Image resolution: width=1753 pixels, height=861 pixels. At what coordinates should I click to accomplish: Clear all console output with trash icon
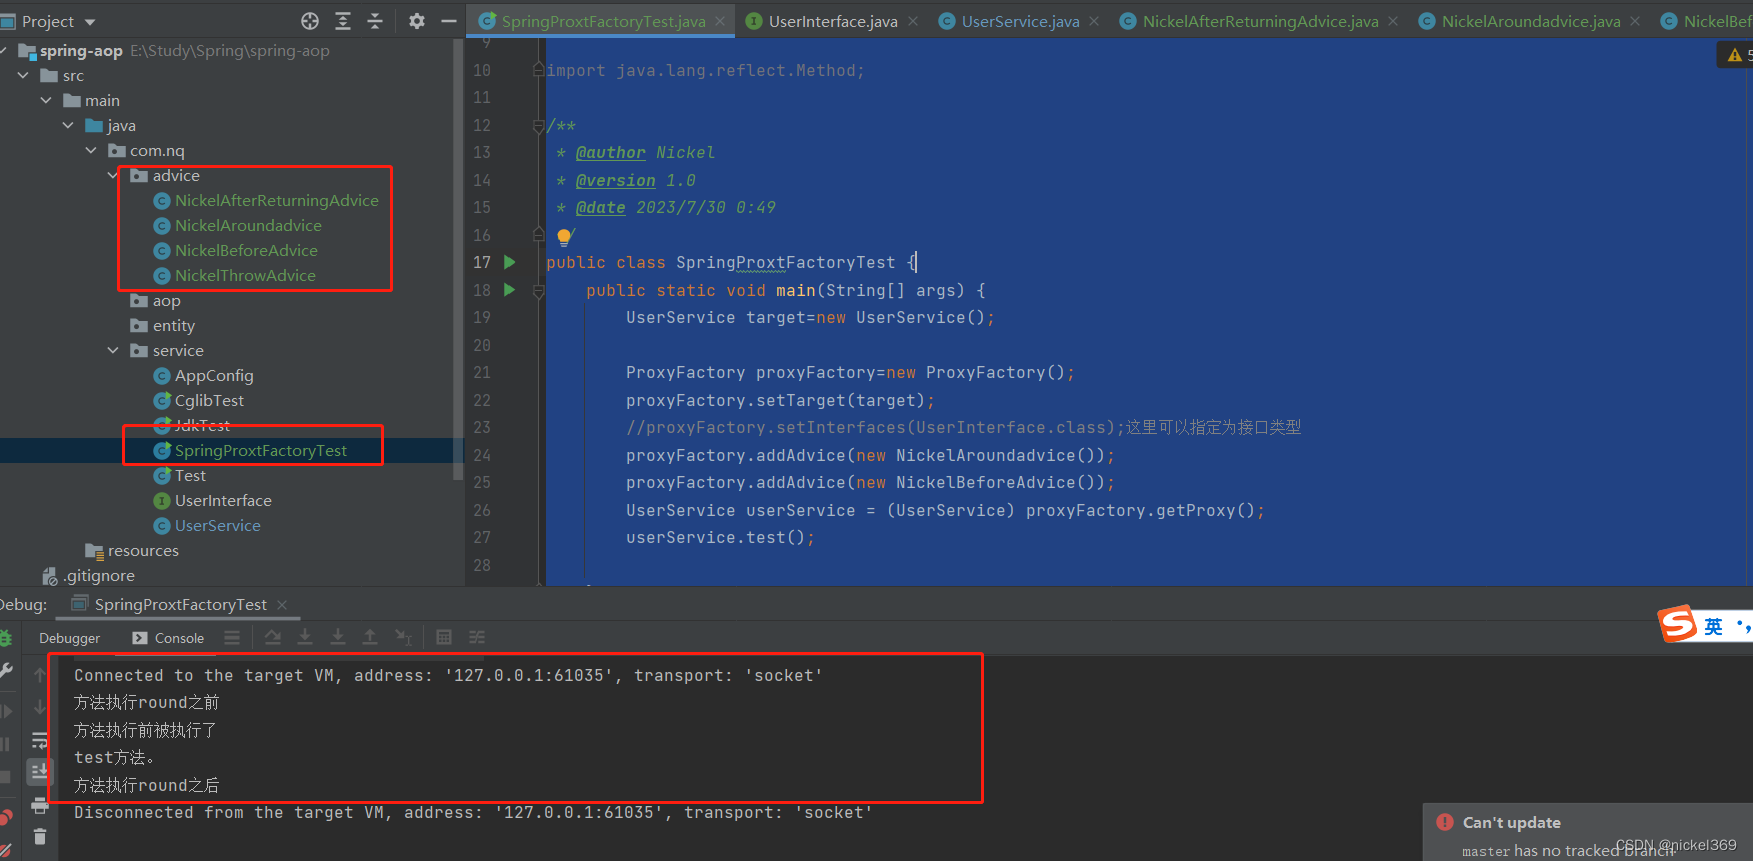click(x=40, y=837)
